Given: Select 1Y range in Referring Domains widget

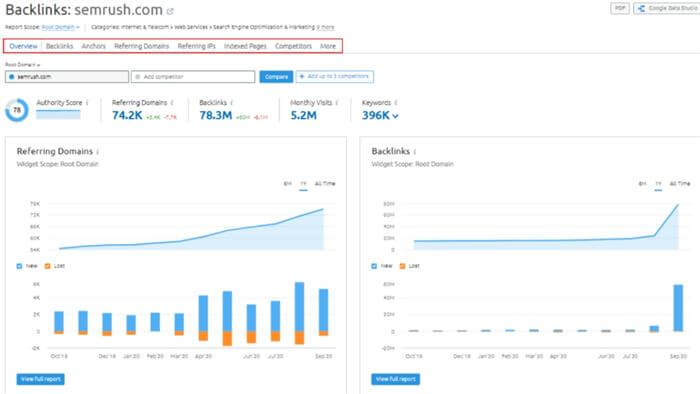Looking at the screenshot, I should coord(304,184).
